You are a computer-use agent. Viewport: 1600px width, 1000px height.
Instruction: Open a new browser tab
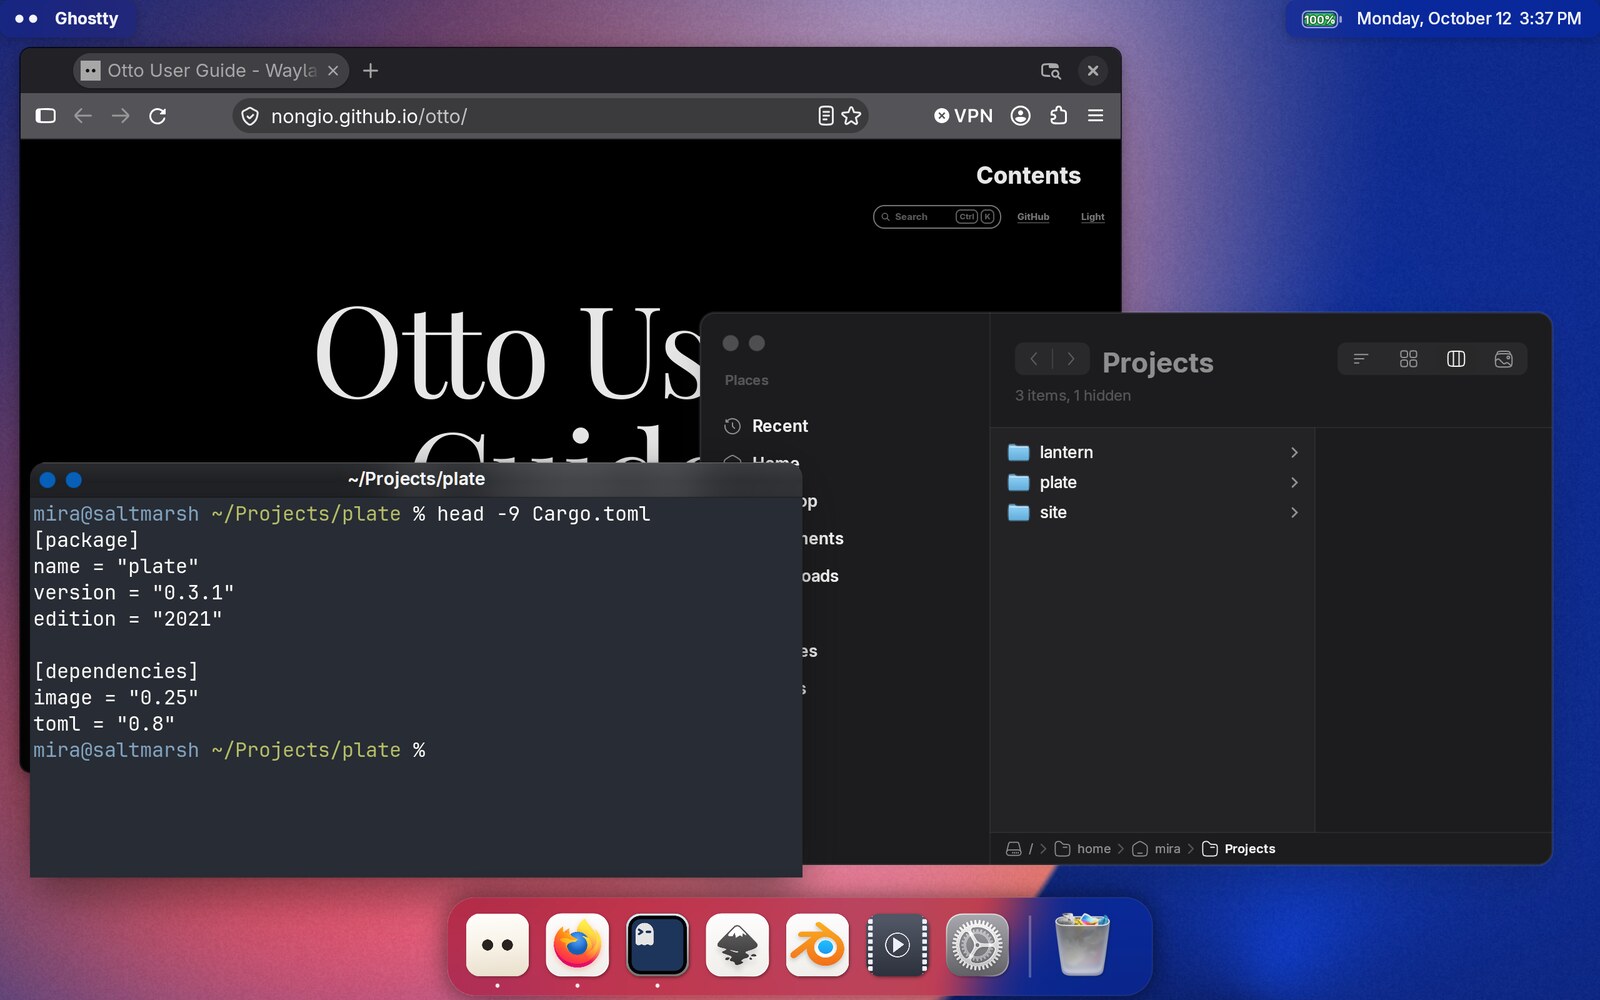(x=370, y=71)
